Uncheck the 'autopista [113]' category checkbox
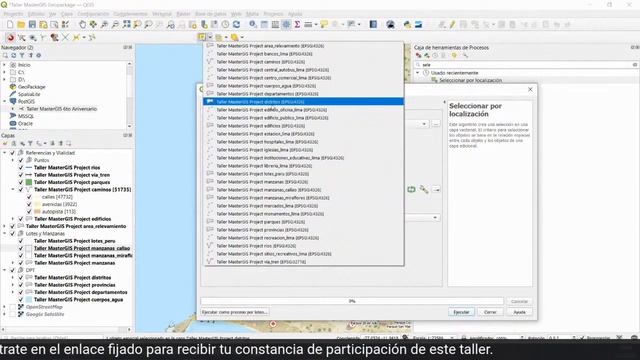 pyautogui.click(x=29, y=211)
